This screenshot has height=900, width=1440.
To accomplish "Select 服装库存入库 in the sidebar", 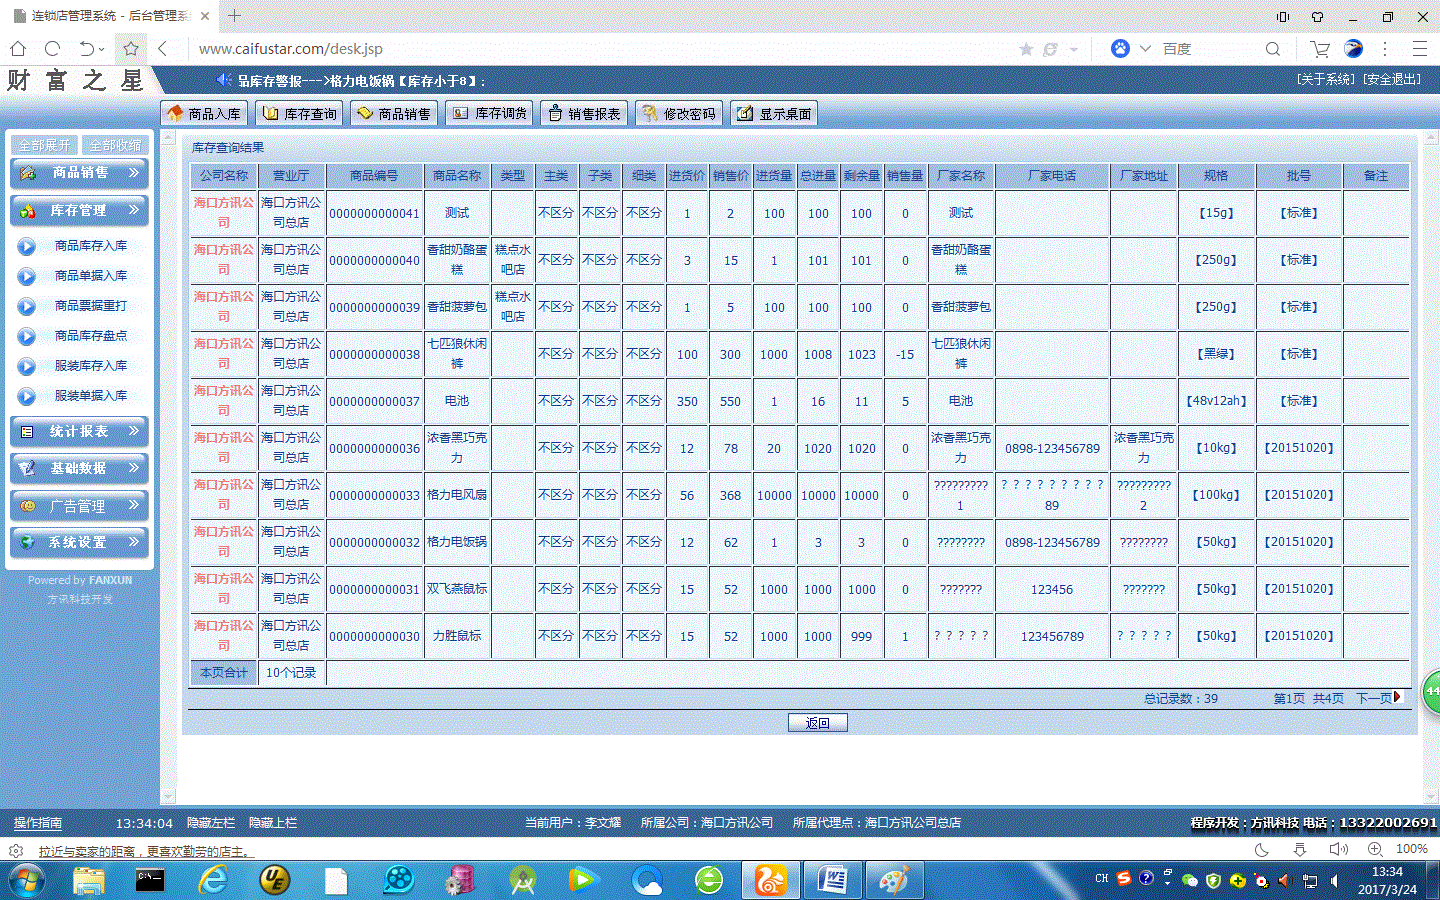I will tap(90, 366).
